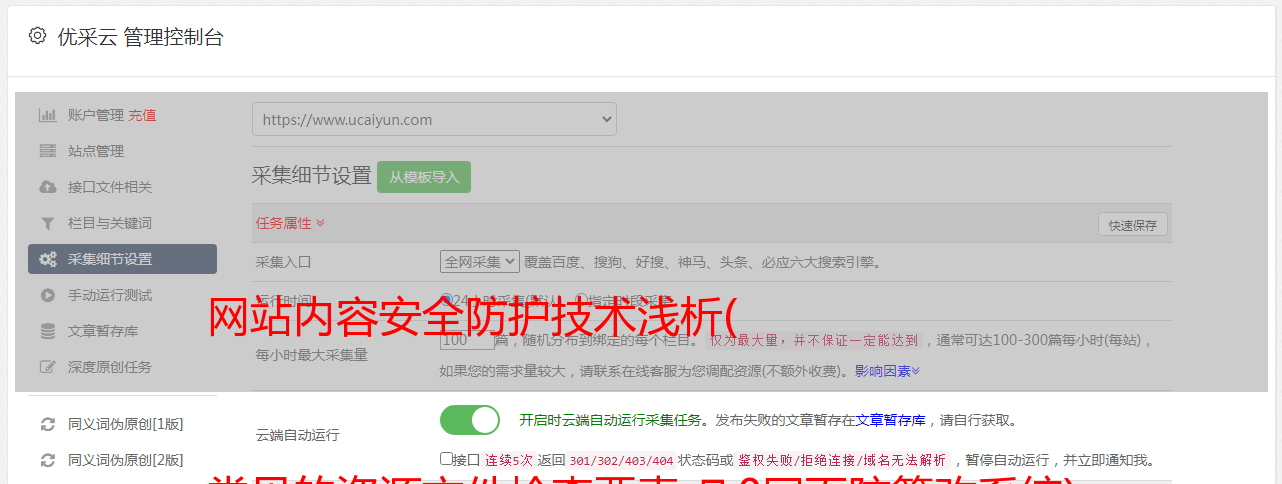The image size is (1282, 484).
Task: Click the 快速保存 button
Action: (x=1132, y=225)
